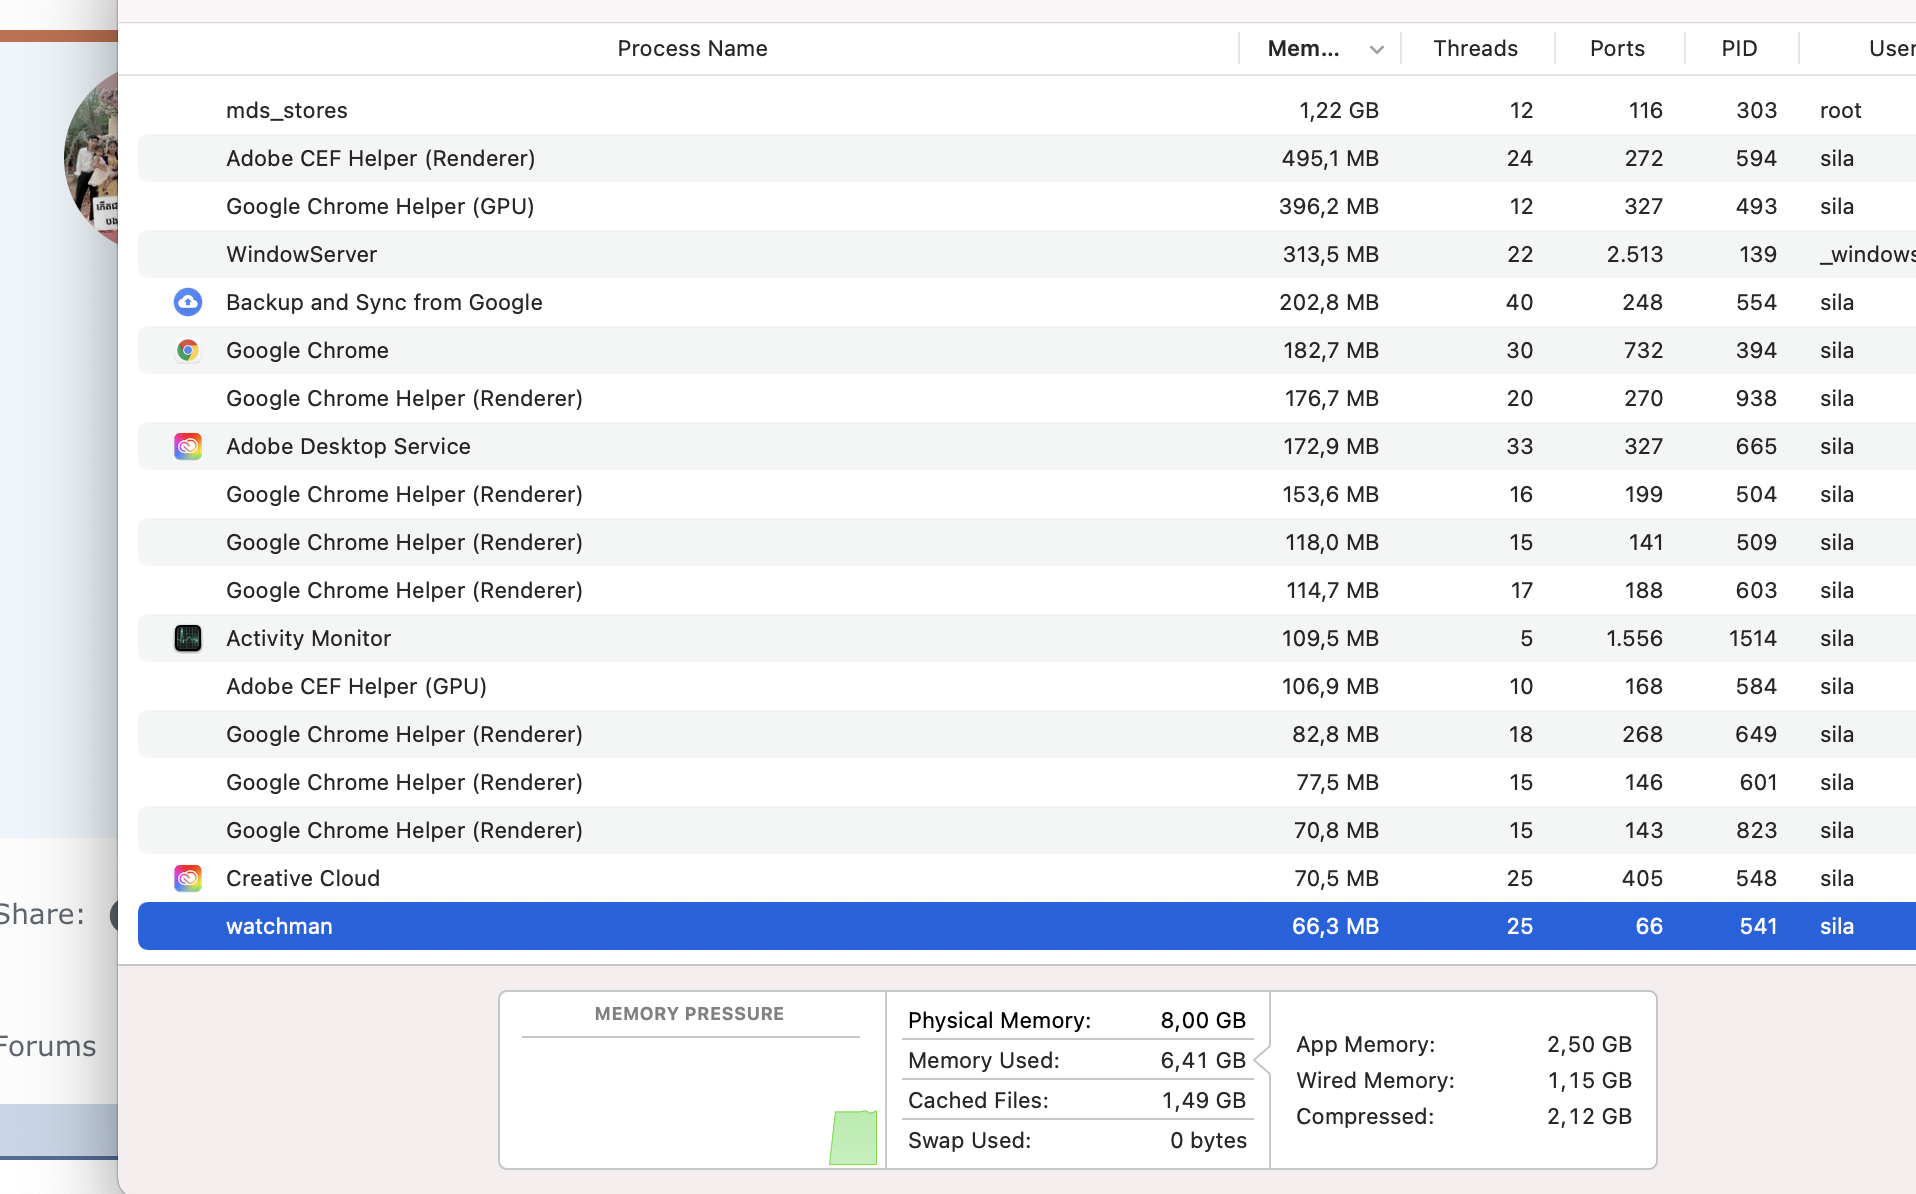
Task: Sort processes by the User column
Action: coord(1892,49)
